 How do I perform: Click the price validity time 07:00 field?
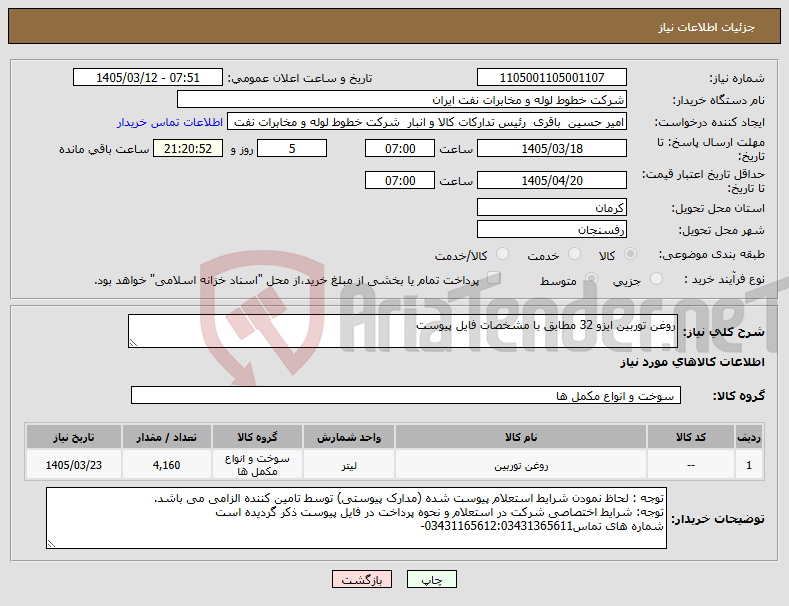400,180
